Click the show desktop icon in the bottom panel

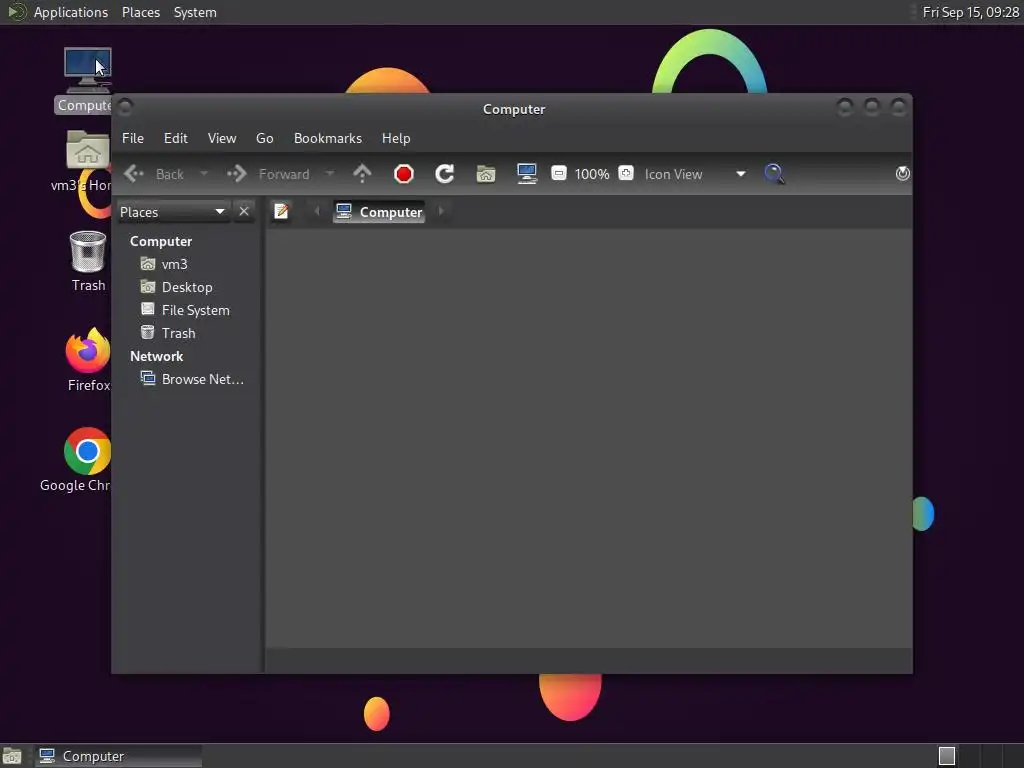[x=12, y=756]
